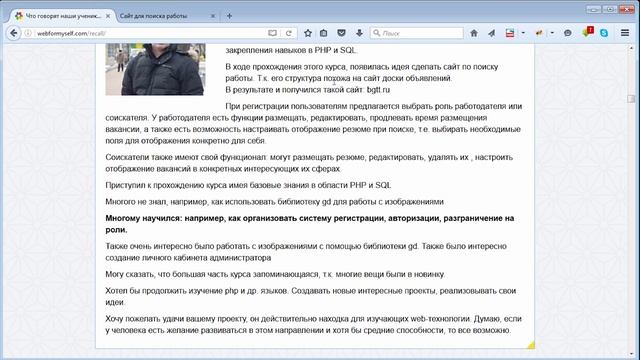The width and height of the screenshot is (640, 360).
Task: Close the browser window
Action: tap(627, 9)
